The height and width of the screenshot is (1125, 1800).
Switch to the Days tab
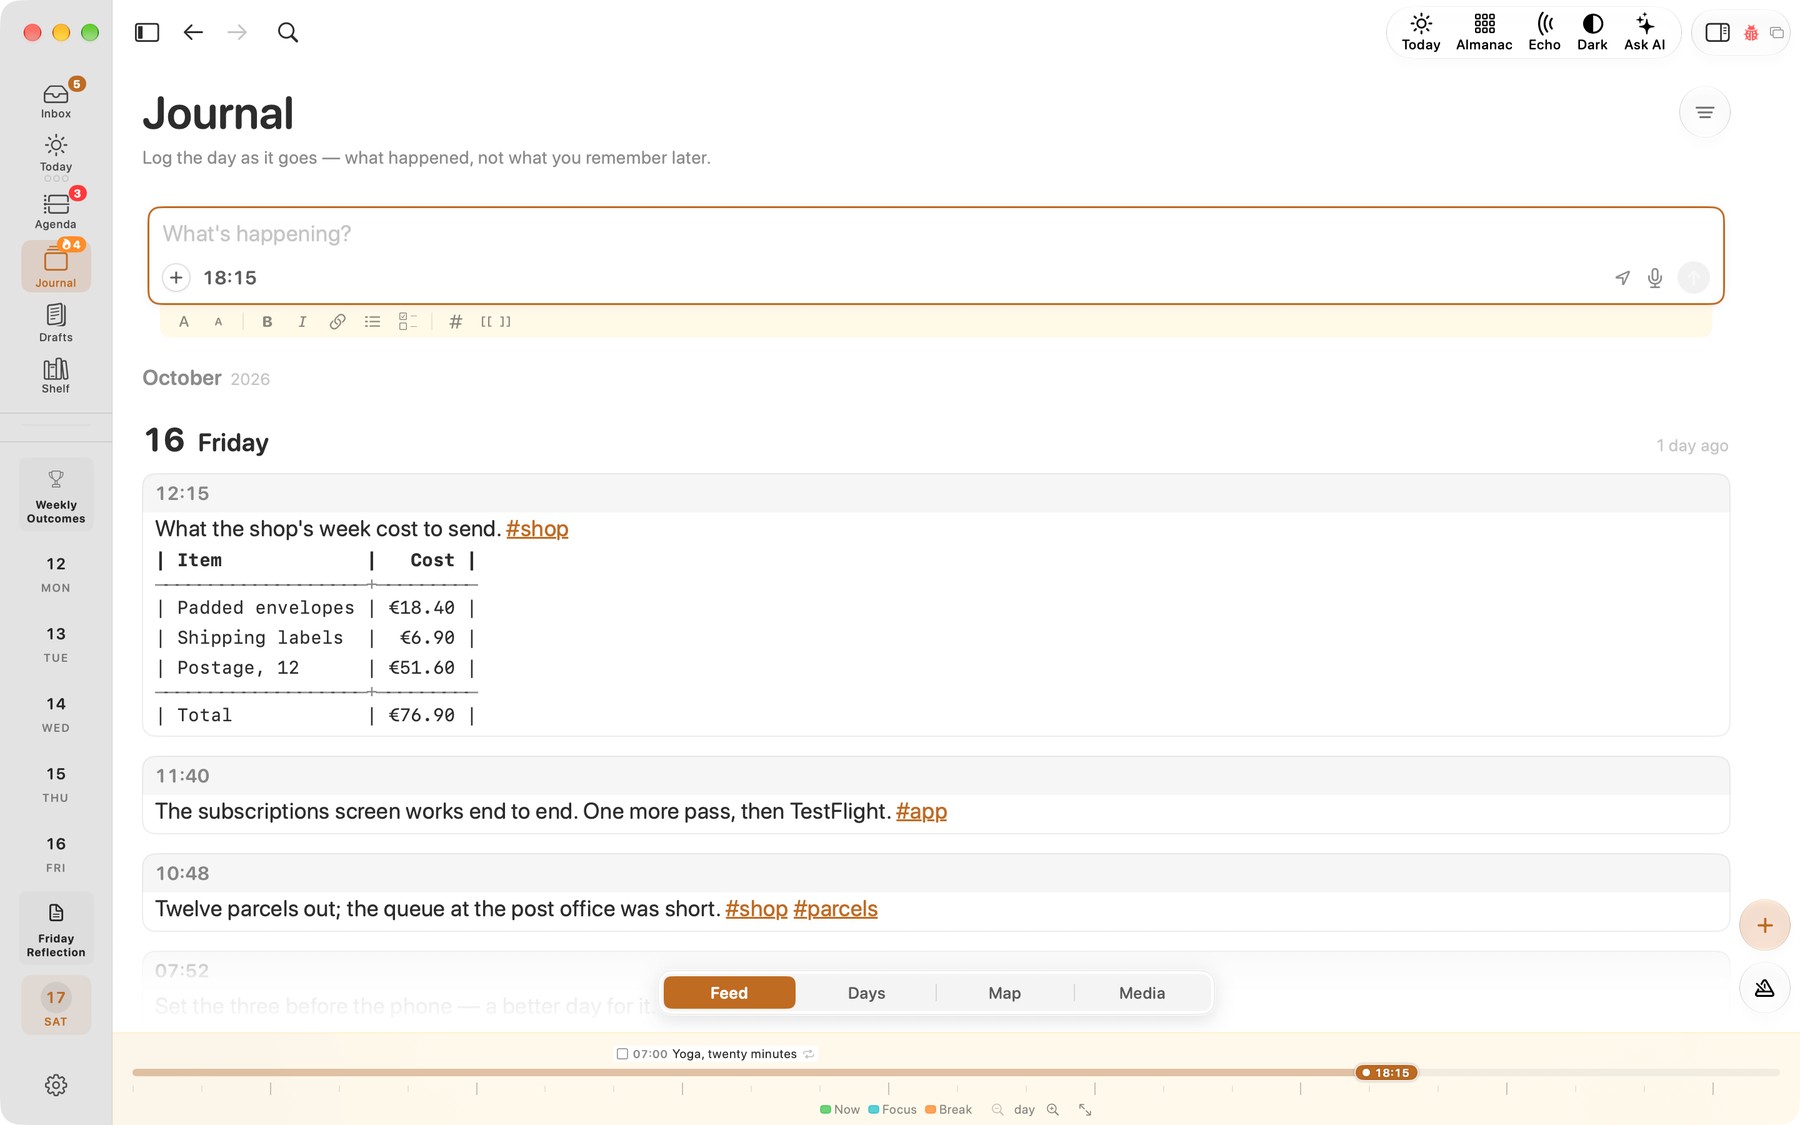tap(866, 993)
